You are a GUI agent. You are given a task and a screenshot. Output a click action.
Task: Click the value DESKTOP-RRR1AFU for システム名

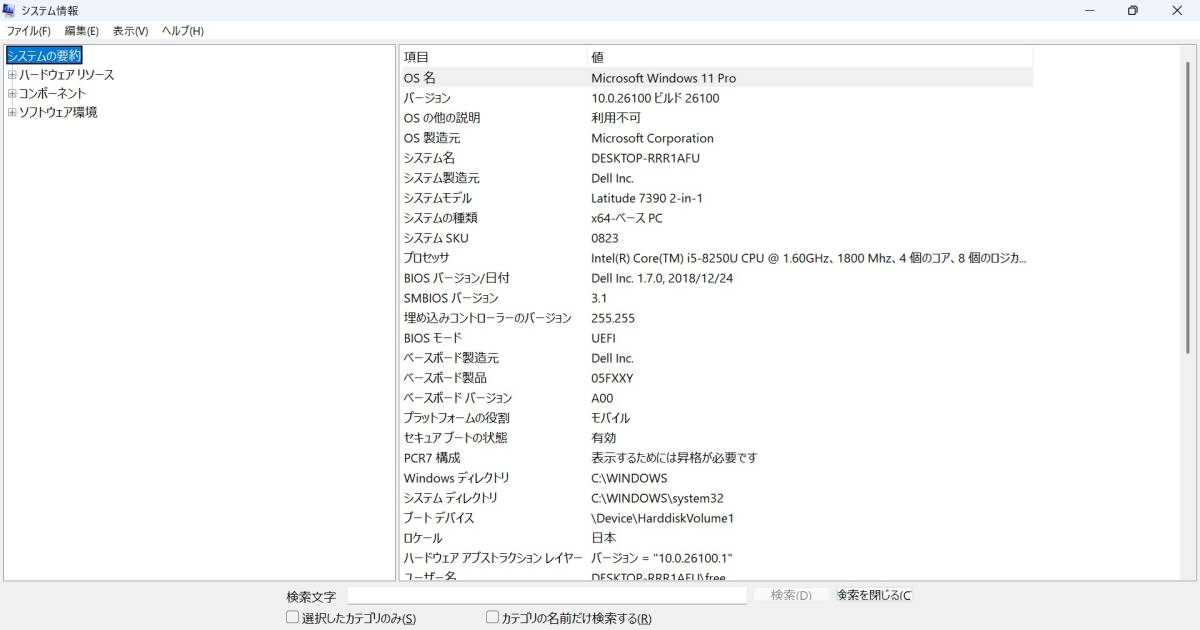tap(646, 158)
